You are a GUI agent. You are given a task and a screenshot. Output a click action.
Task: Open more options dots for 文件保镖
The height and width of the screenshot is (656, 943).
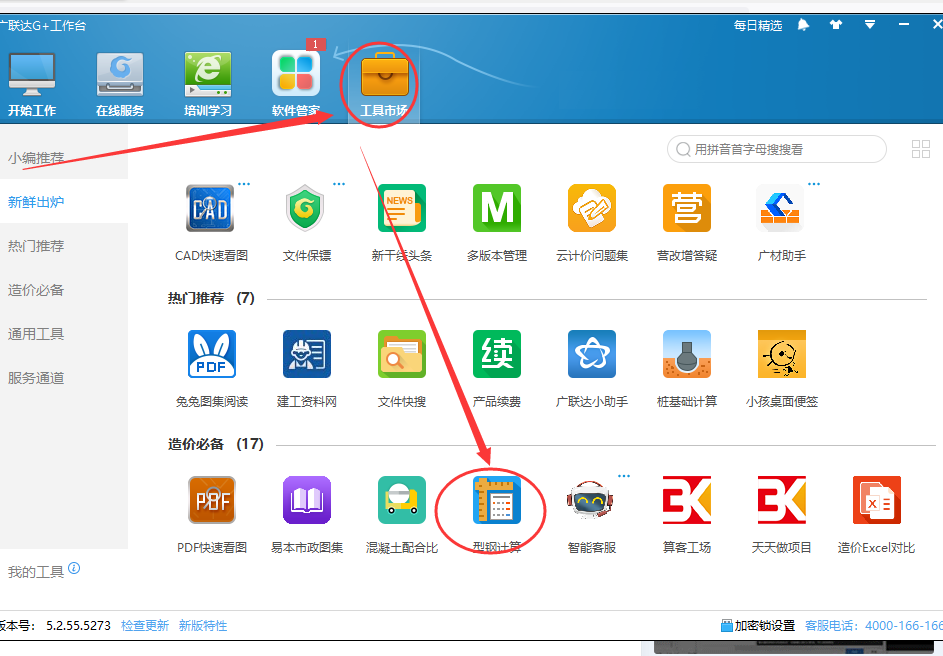point(339,184)
